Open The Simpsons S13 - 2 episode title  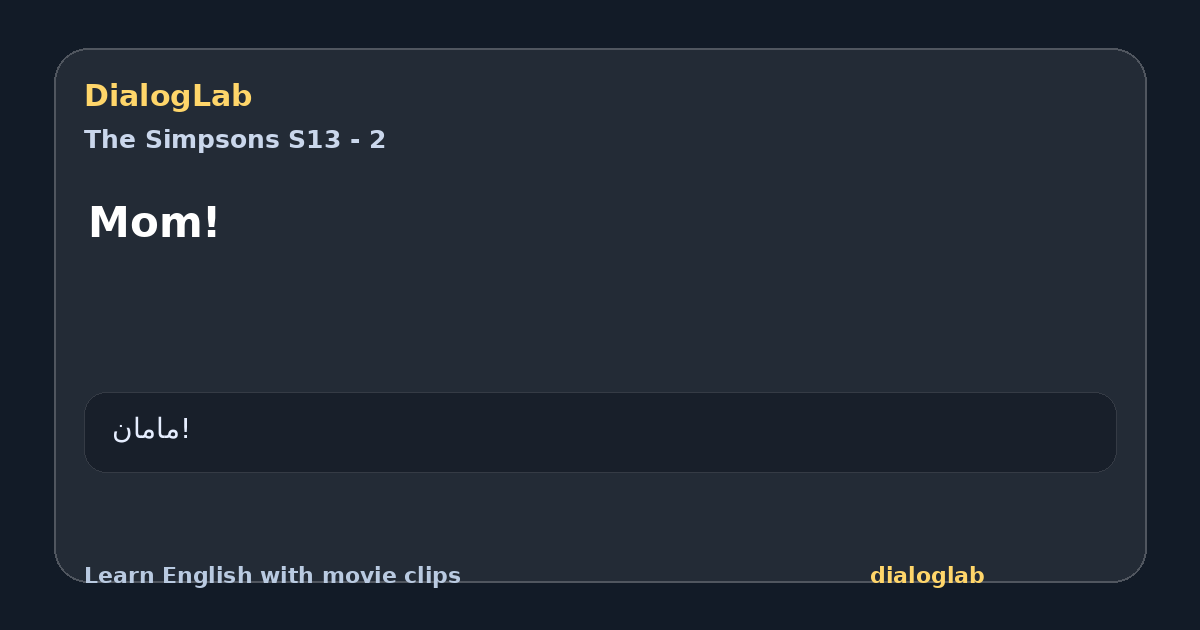(x=235, y=140)
